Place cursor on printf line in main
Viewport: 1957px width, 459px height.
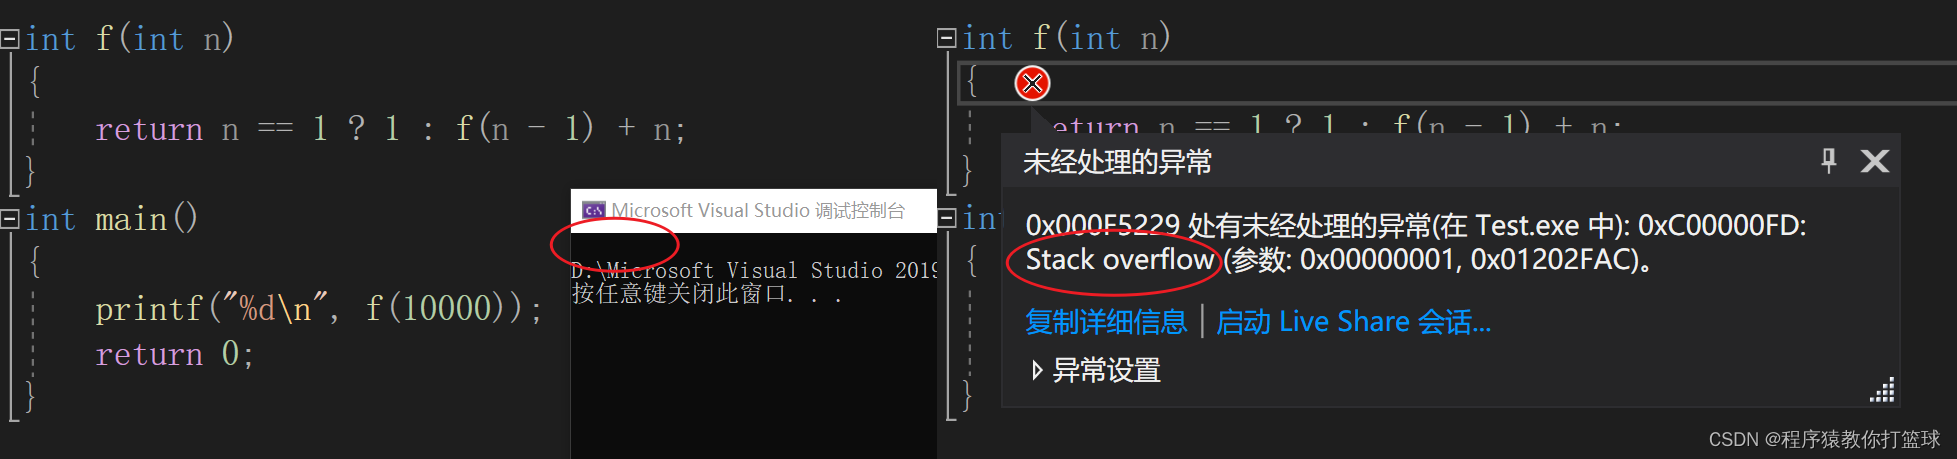318,309
